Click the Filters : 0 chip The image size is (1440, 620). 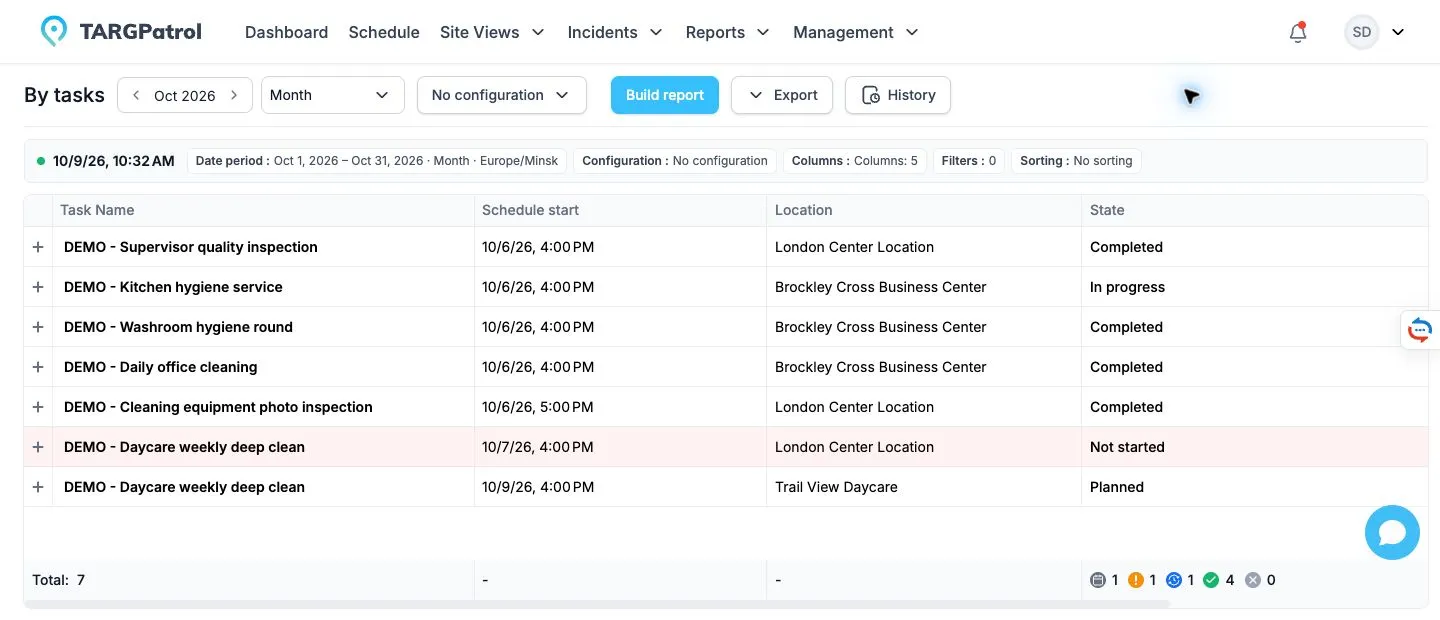[x=969, y=161]
